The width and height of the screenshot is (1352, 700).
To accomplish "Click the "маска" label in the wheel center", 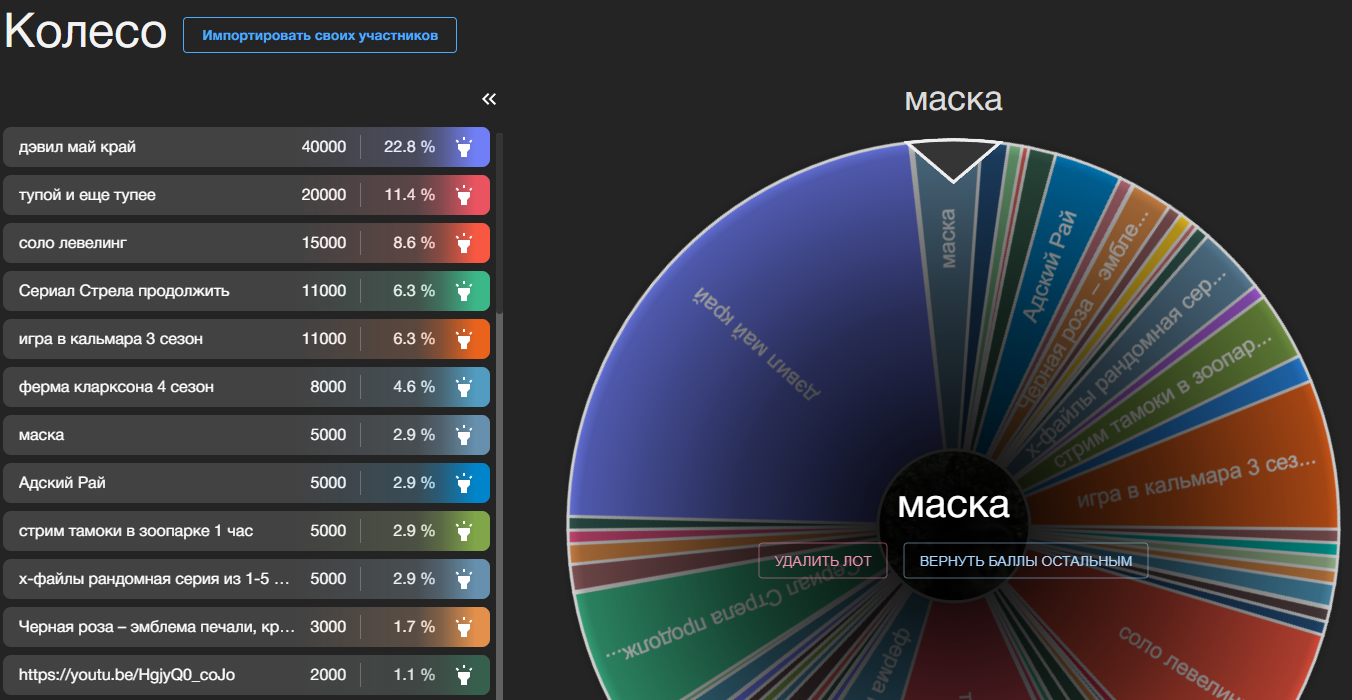I will [x=953, y=505].
